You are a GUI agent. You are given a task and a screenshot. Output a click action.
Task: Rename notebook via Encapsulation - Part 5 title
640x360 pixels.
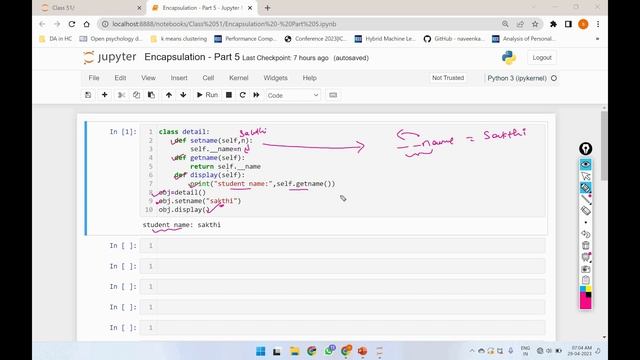point(192,57)
